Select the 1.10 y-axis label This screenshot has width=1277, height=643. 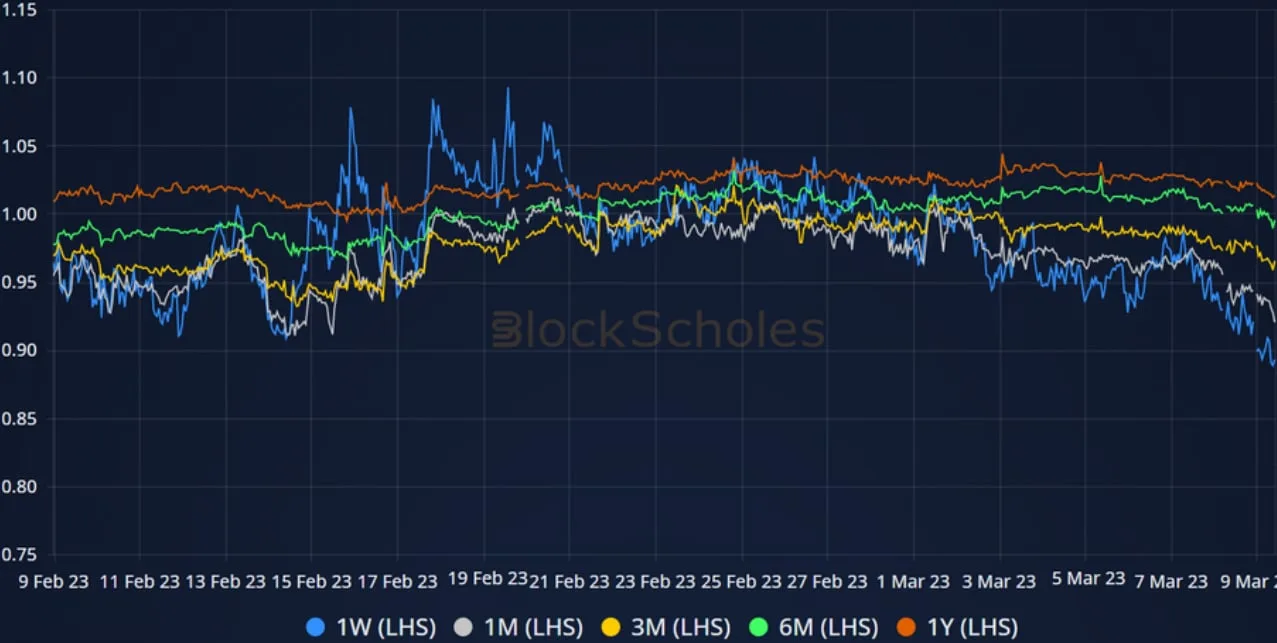[x=20, y=77]
